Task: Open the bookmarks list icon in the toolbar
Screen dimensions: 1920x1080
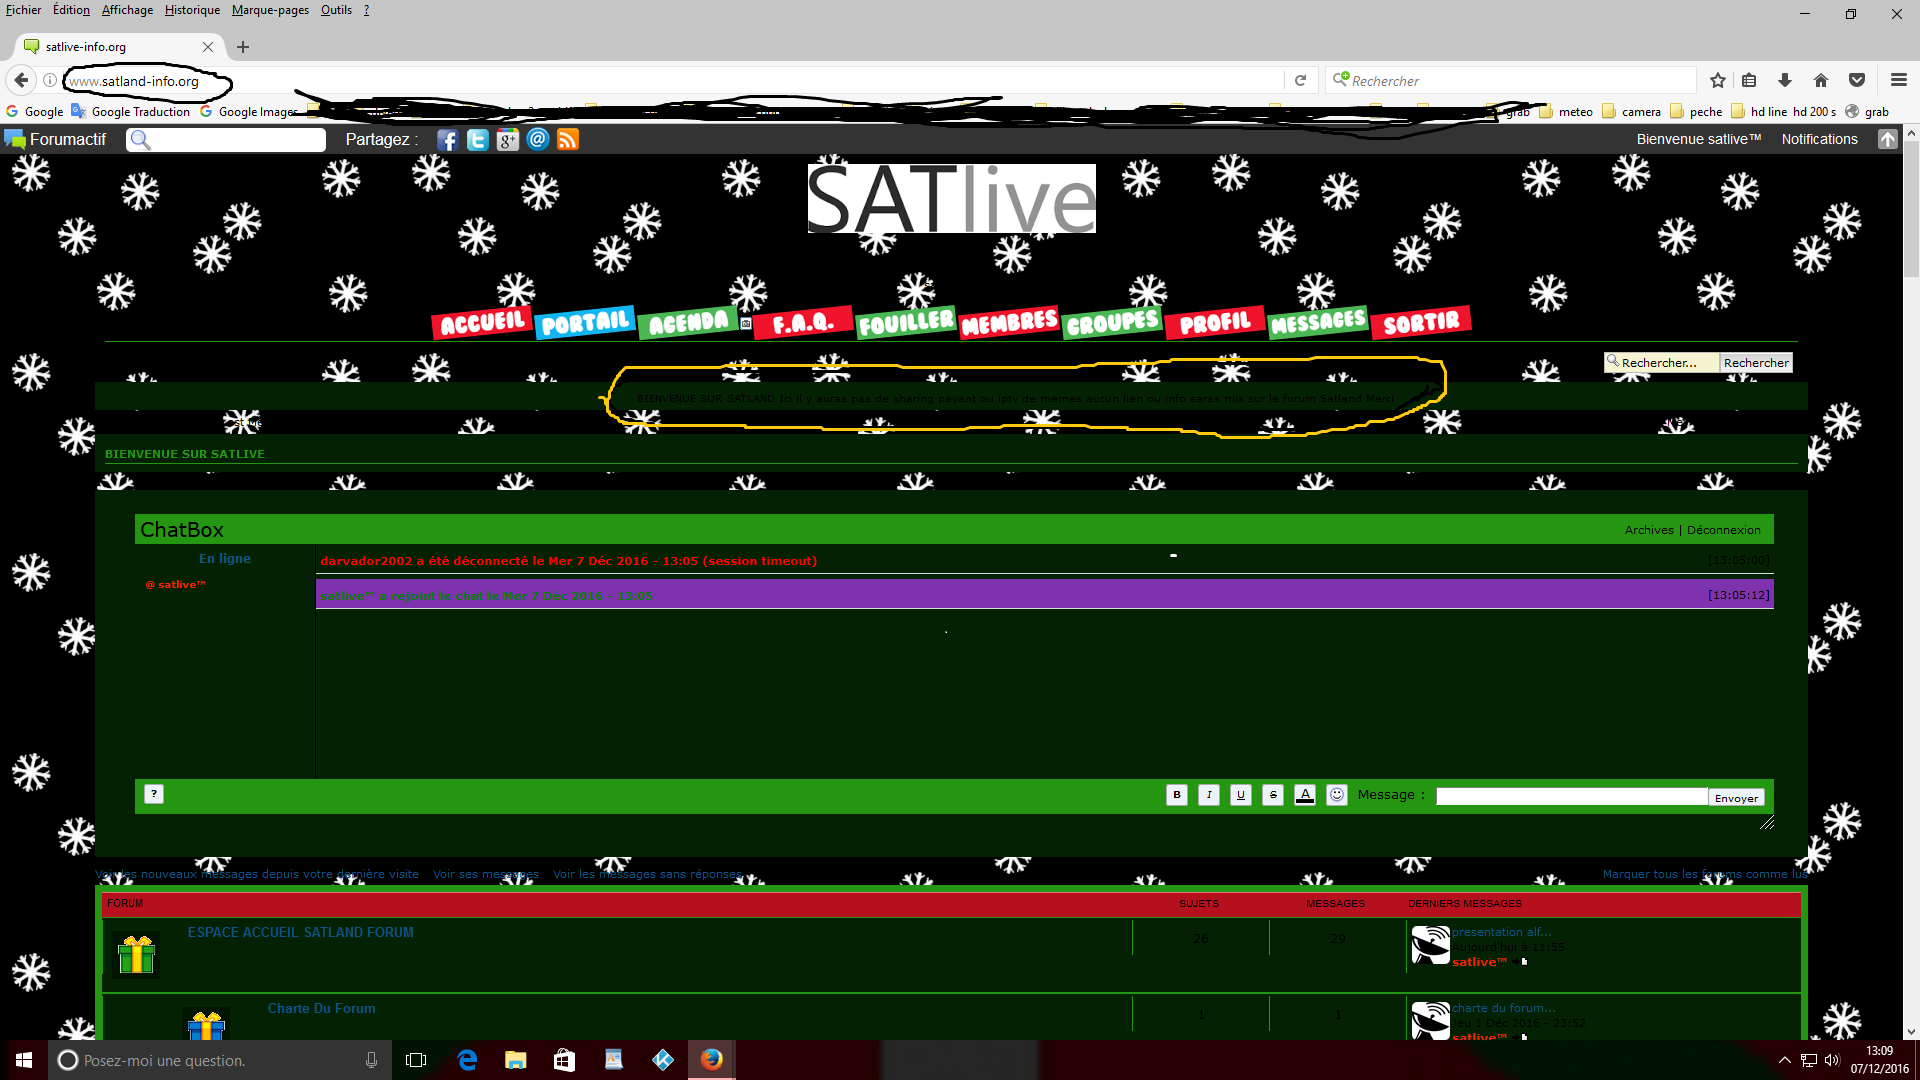Action: click(1749, 80)
